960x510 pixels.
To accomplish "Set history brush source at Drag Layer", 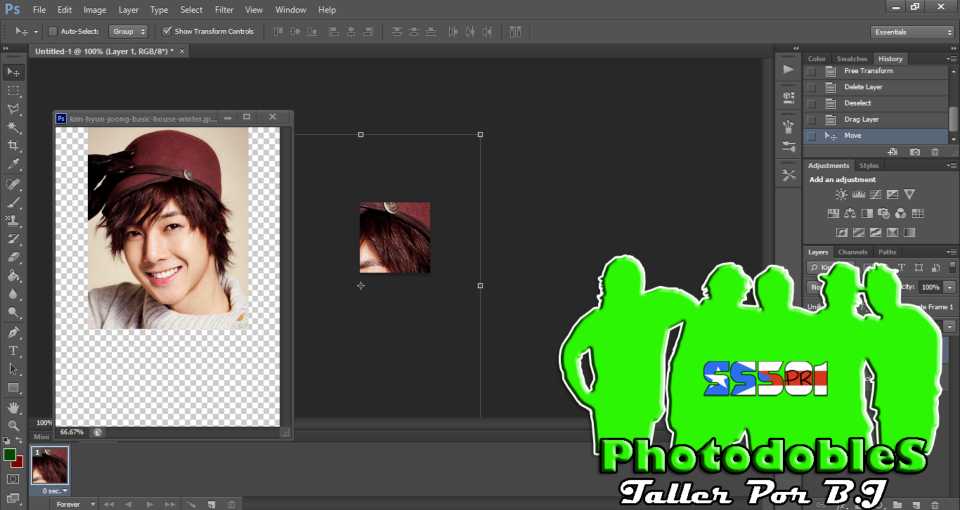I will coord(811,119).
